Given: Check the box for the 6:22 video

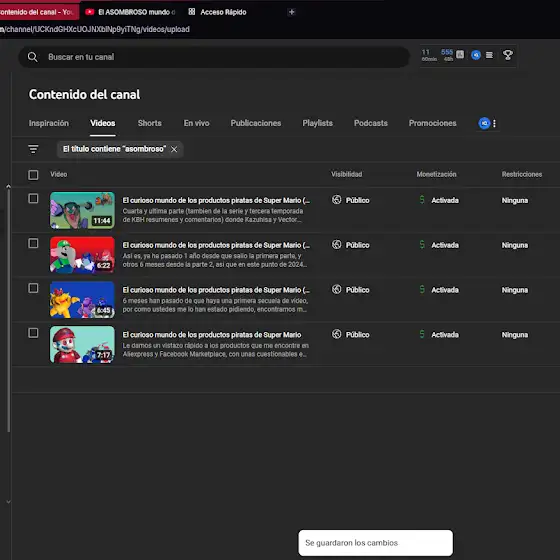Looking at the screenshot, I should click(33, 243).
